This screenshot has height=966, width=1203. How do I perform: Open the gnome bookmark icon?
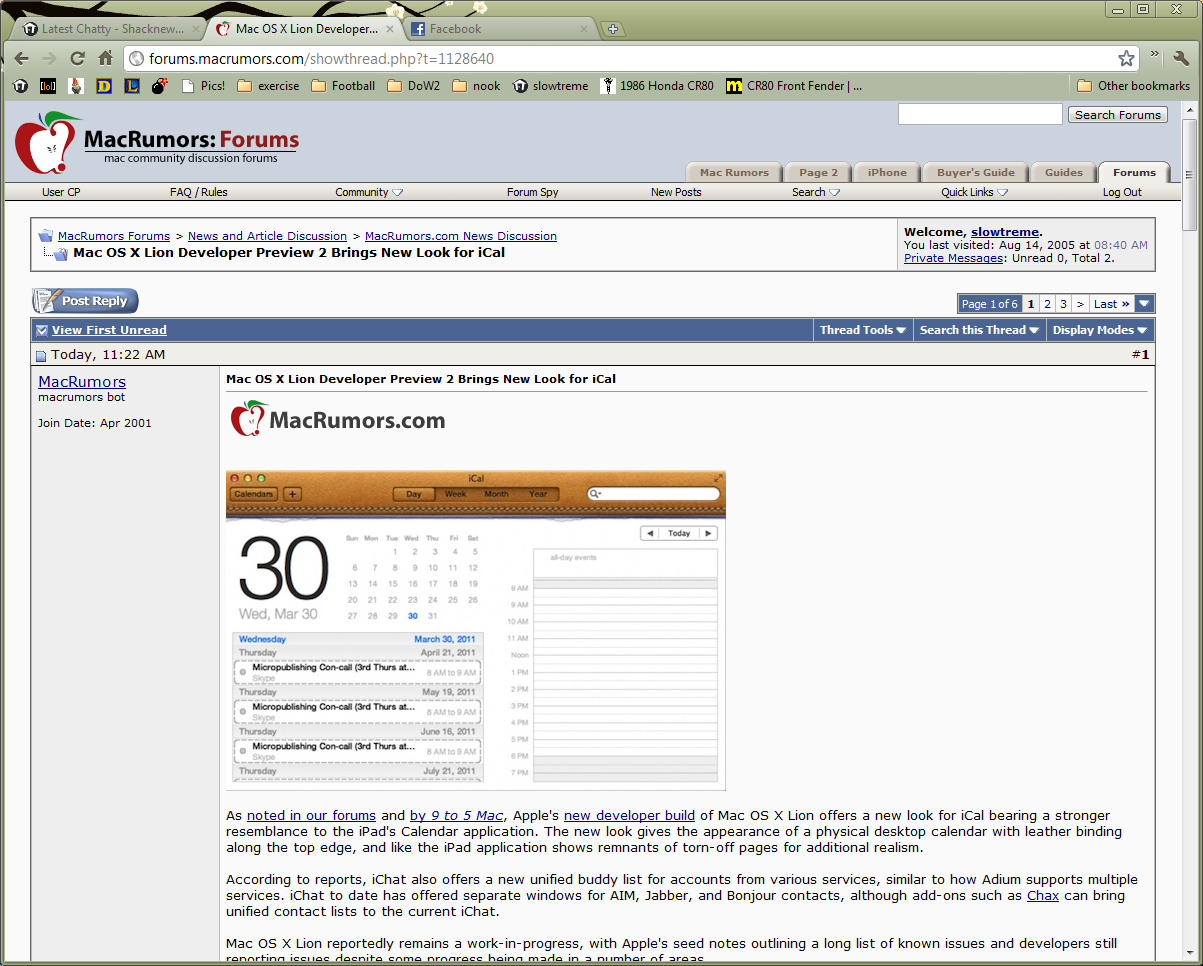pos(76,86)
